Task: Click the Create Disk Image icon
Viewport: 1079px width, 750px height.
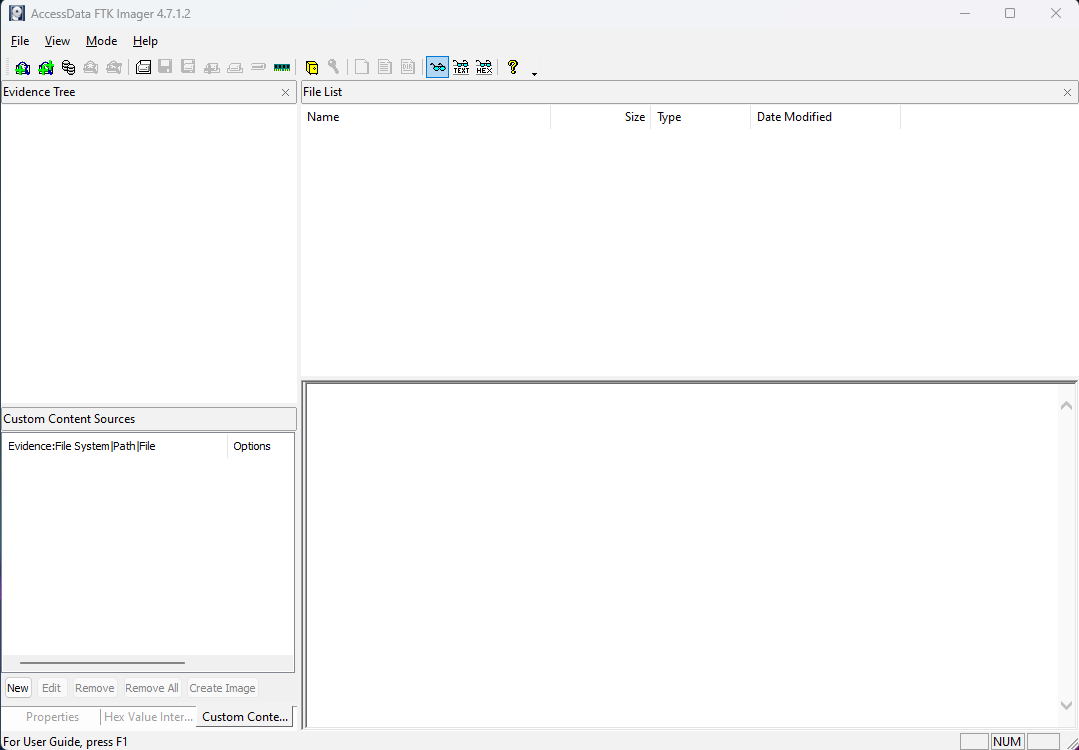Action: pyautogui.click(x=143, y=67)
